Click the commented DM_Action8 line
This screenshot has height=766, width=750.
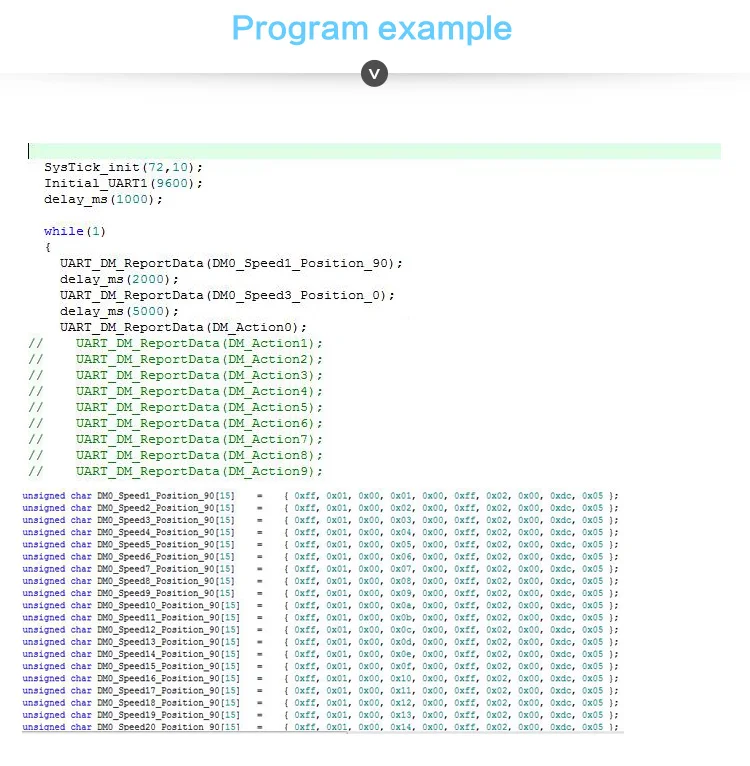(175, 455)
